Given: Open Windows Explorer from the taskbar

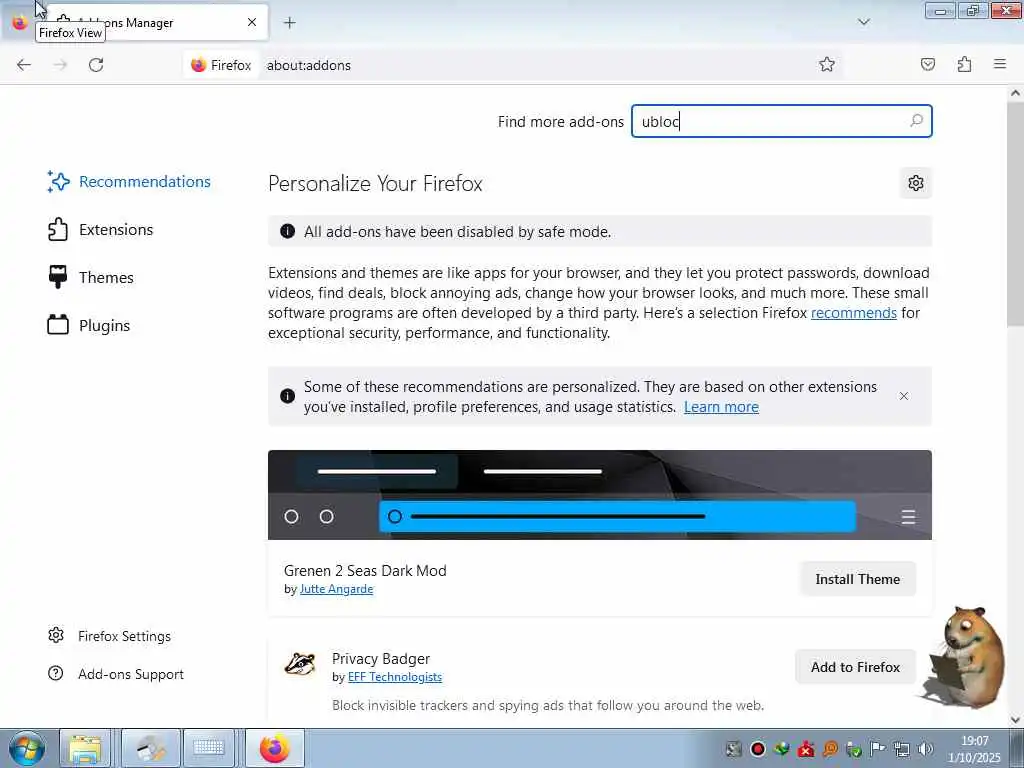Looking at the screenshot, I should pos(85,748).
